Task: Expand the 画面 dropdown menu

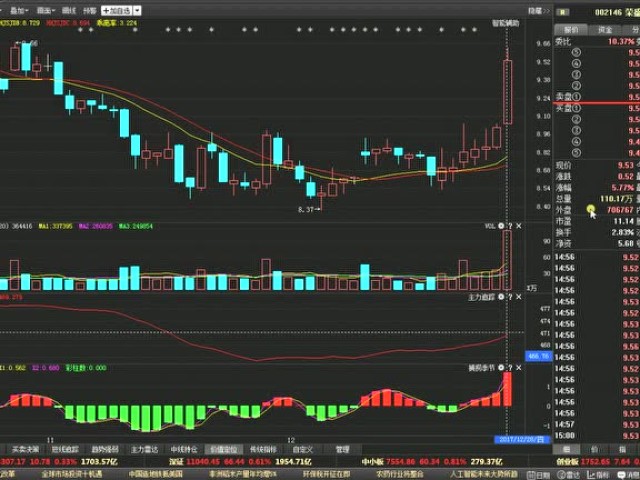Action: coord(44,10)
